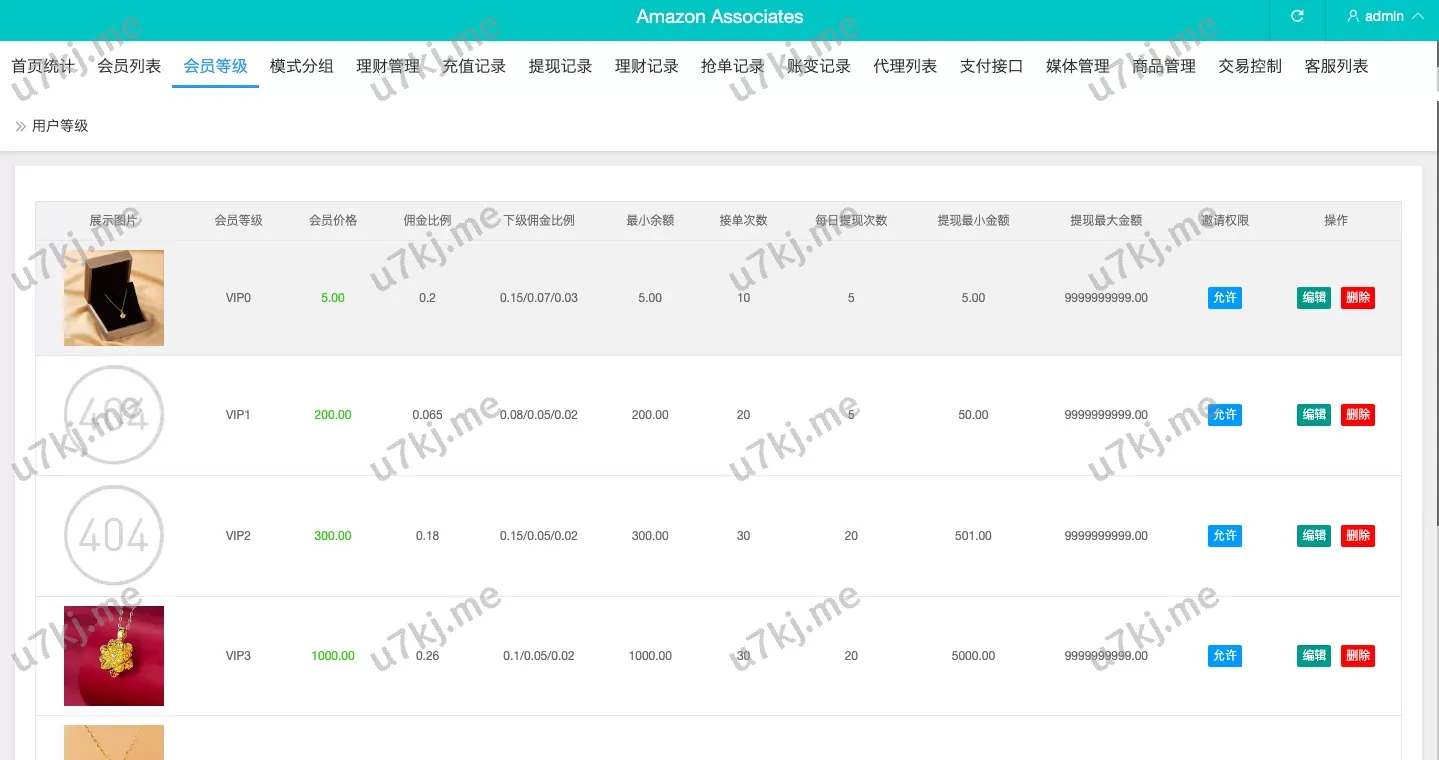Open the 客服列表 tab
The width and height of the screenshot is (1439, 760).
click(1336, 66)
